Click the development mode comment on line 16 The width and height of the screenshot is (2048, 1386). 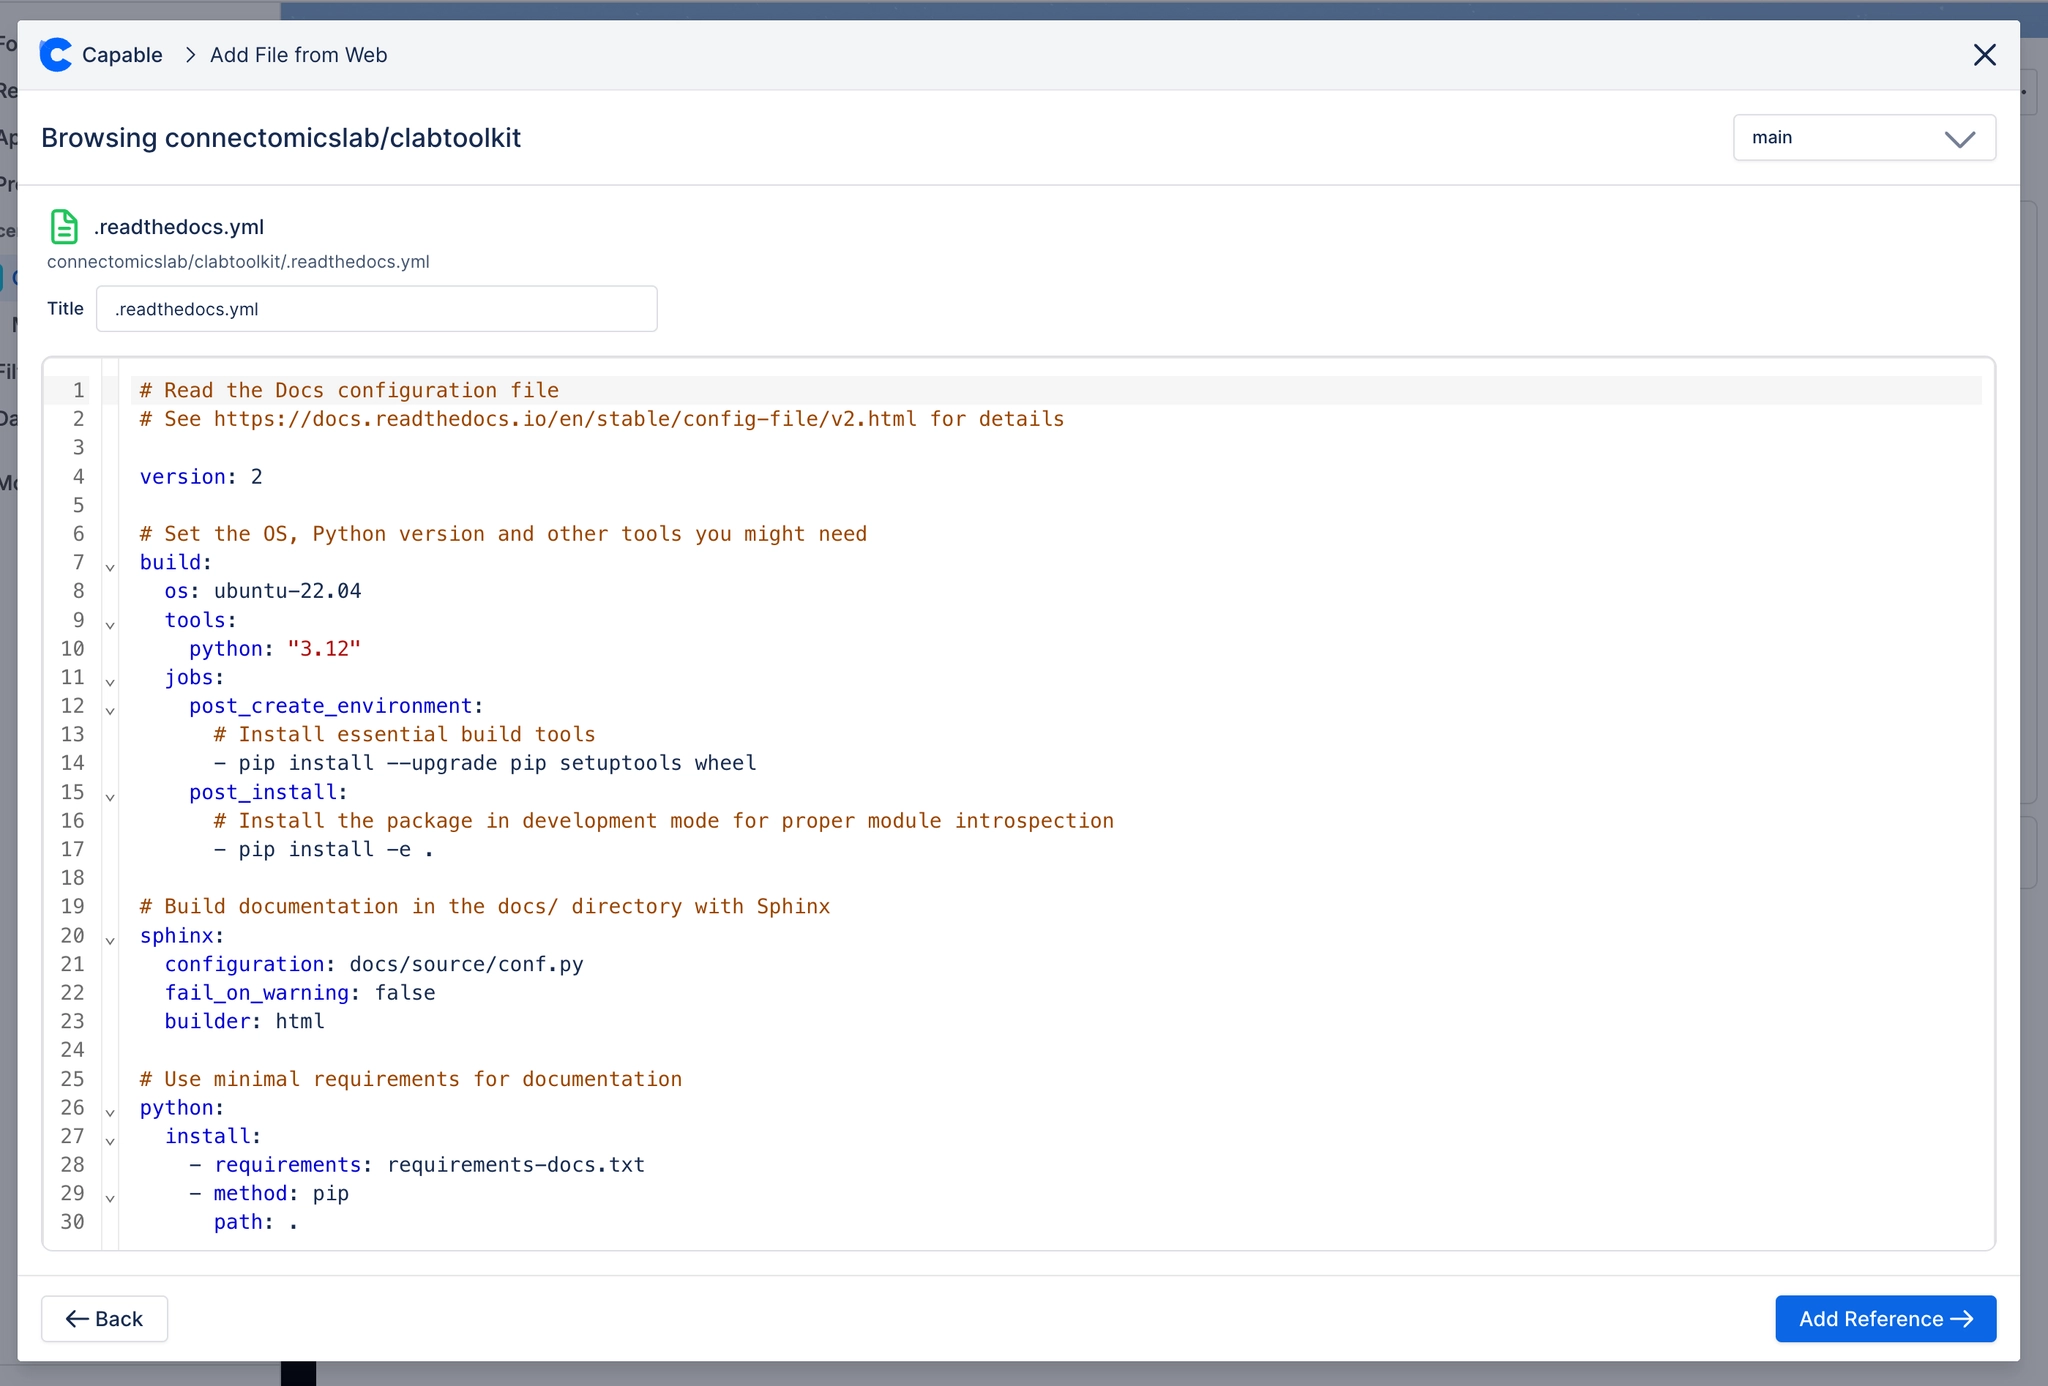click(x=664, y=821)
